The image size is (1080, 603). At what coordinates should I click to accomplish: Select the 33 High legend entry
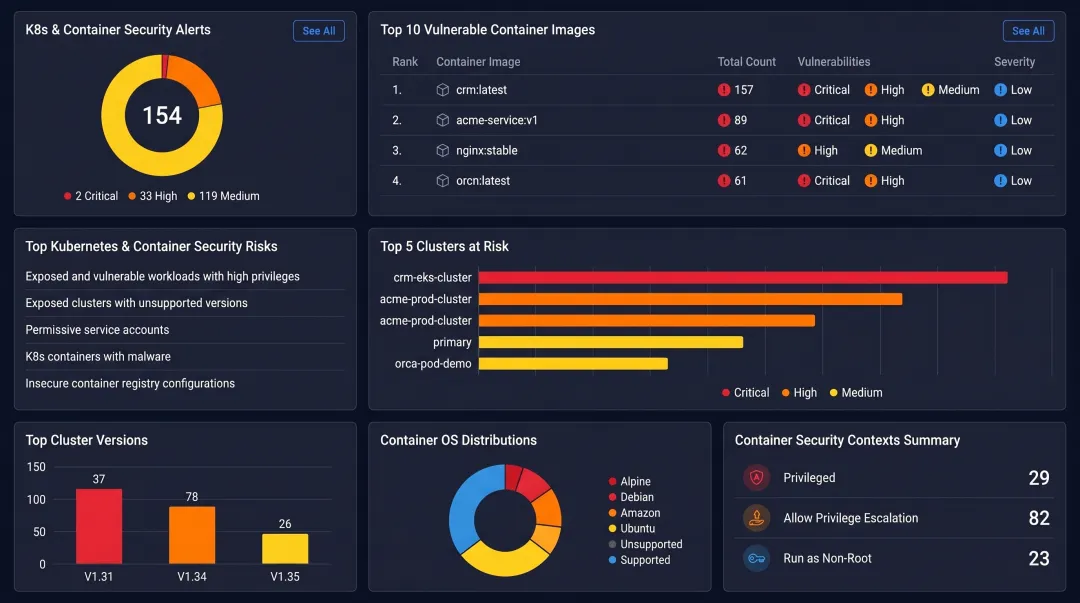coord(152,196)
